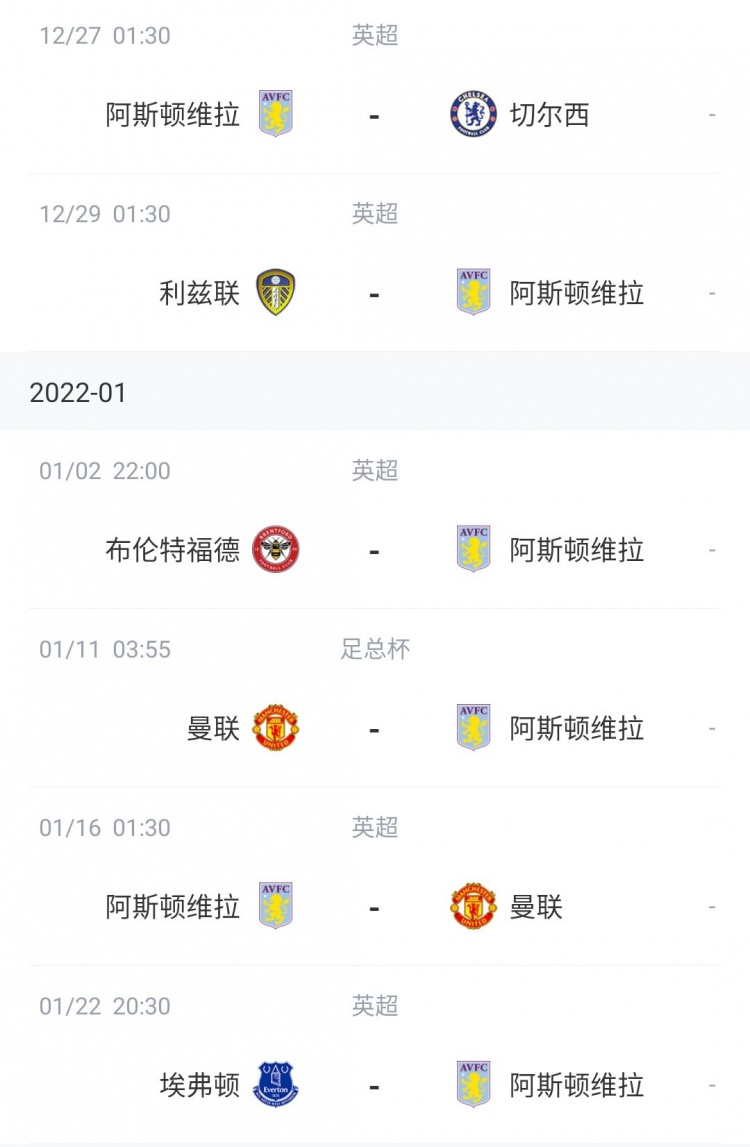Tap the Chelsea club crest
The image size is (750, 1147).
click(473, 114)
